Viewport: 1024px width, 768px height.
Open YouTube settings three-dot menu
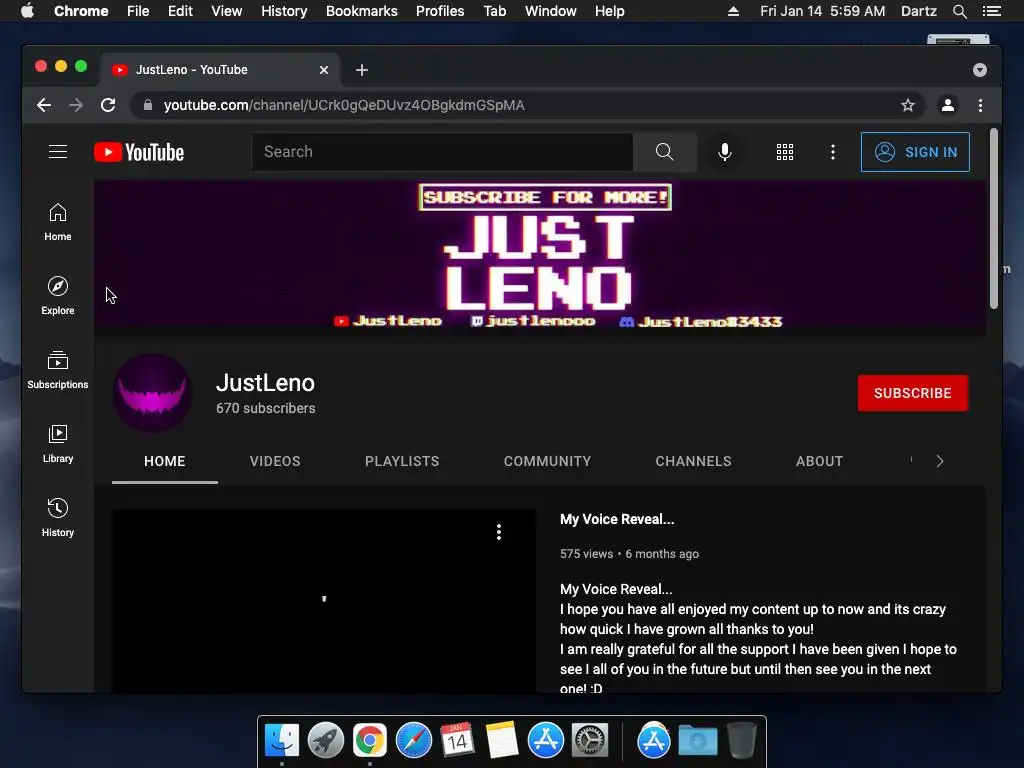tap(832, 152)
